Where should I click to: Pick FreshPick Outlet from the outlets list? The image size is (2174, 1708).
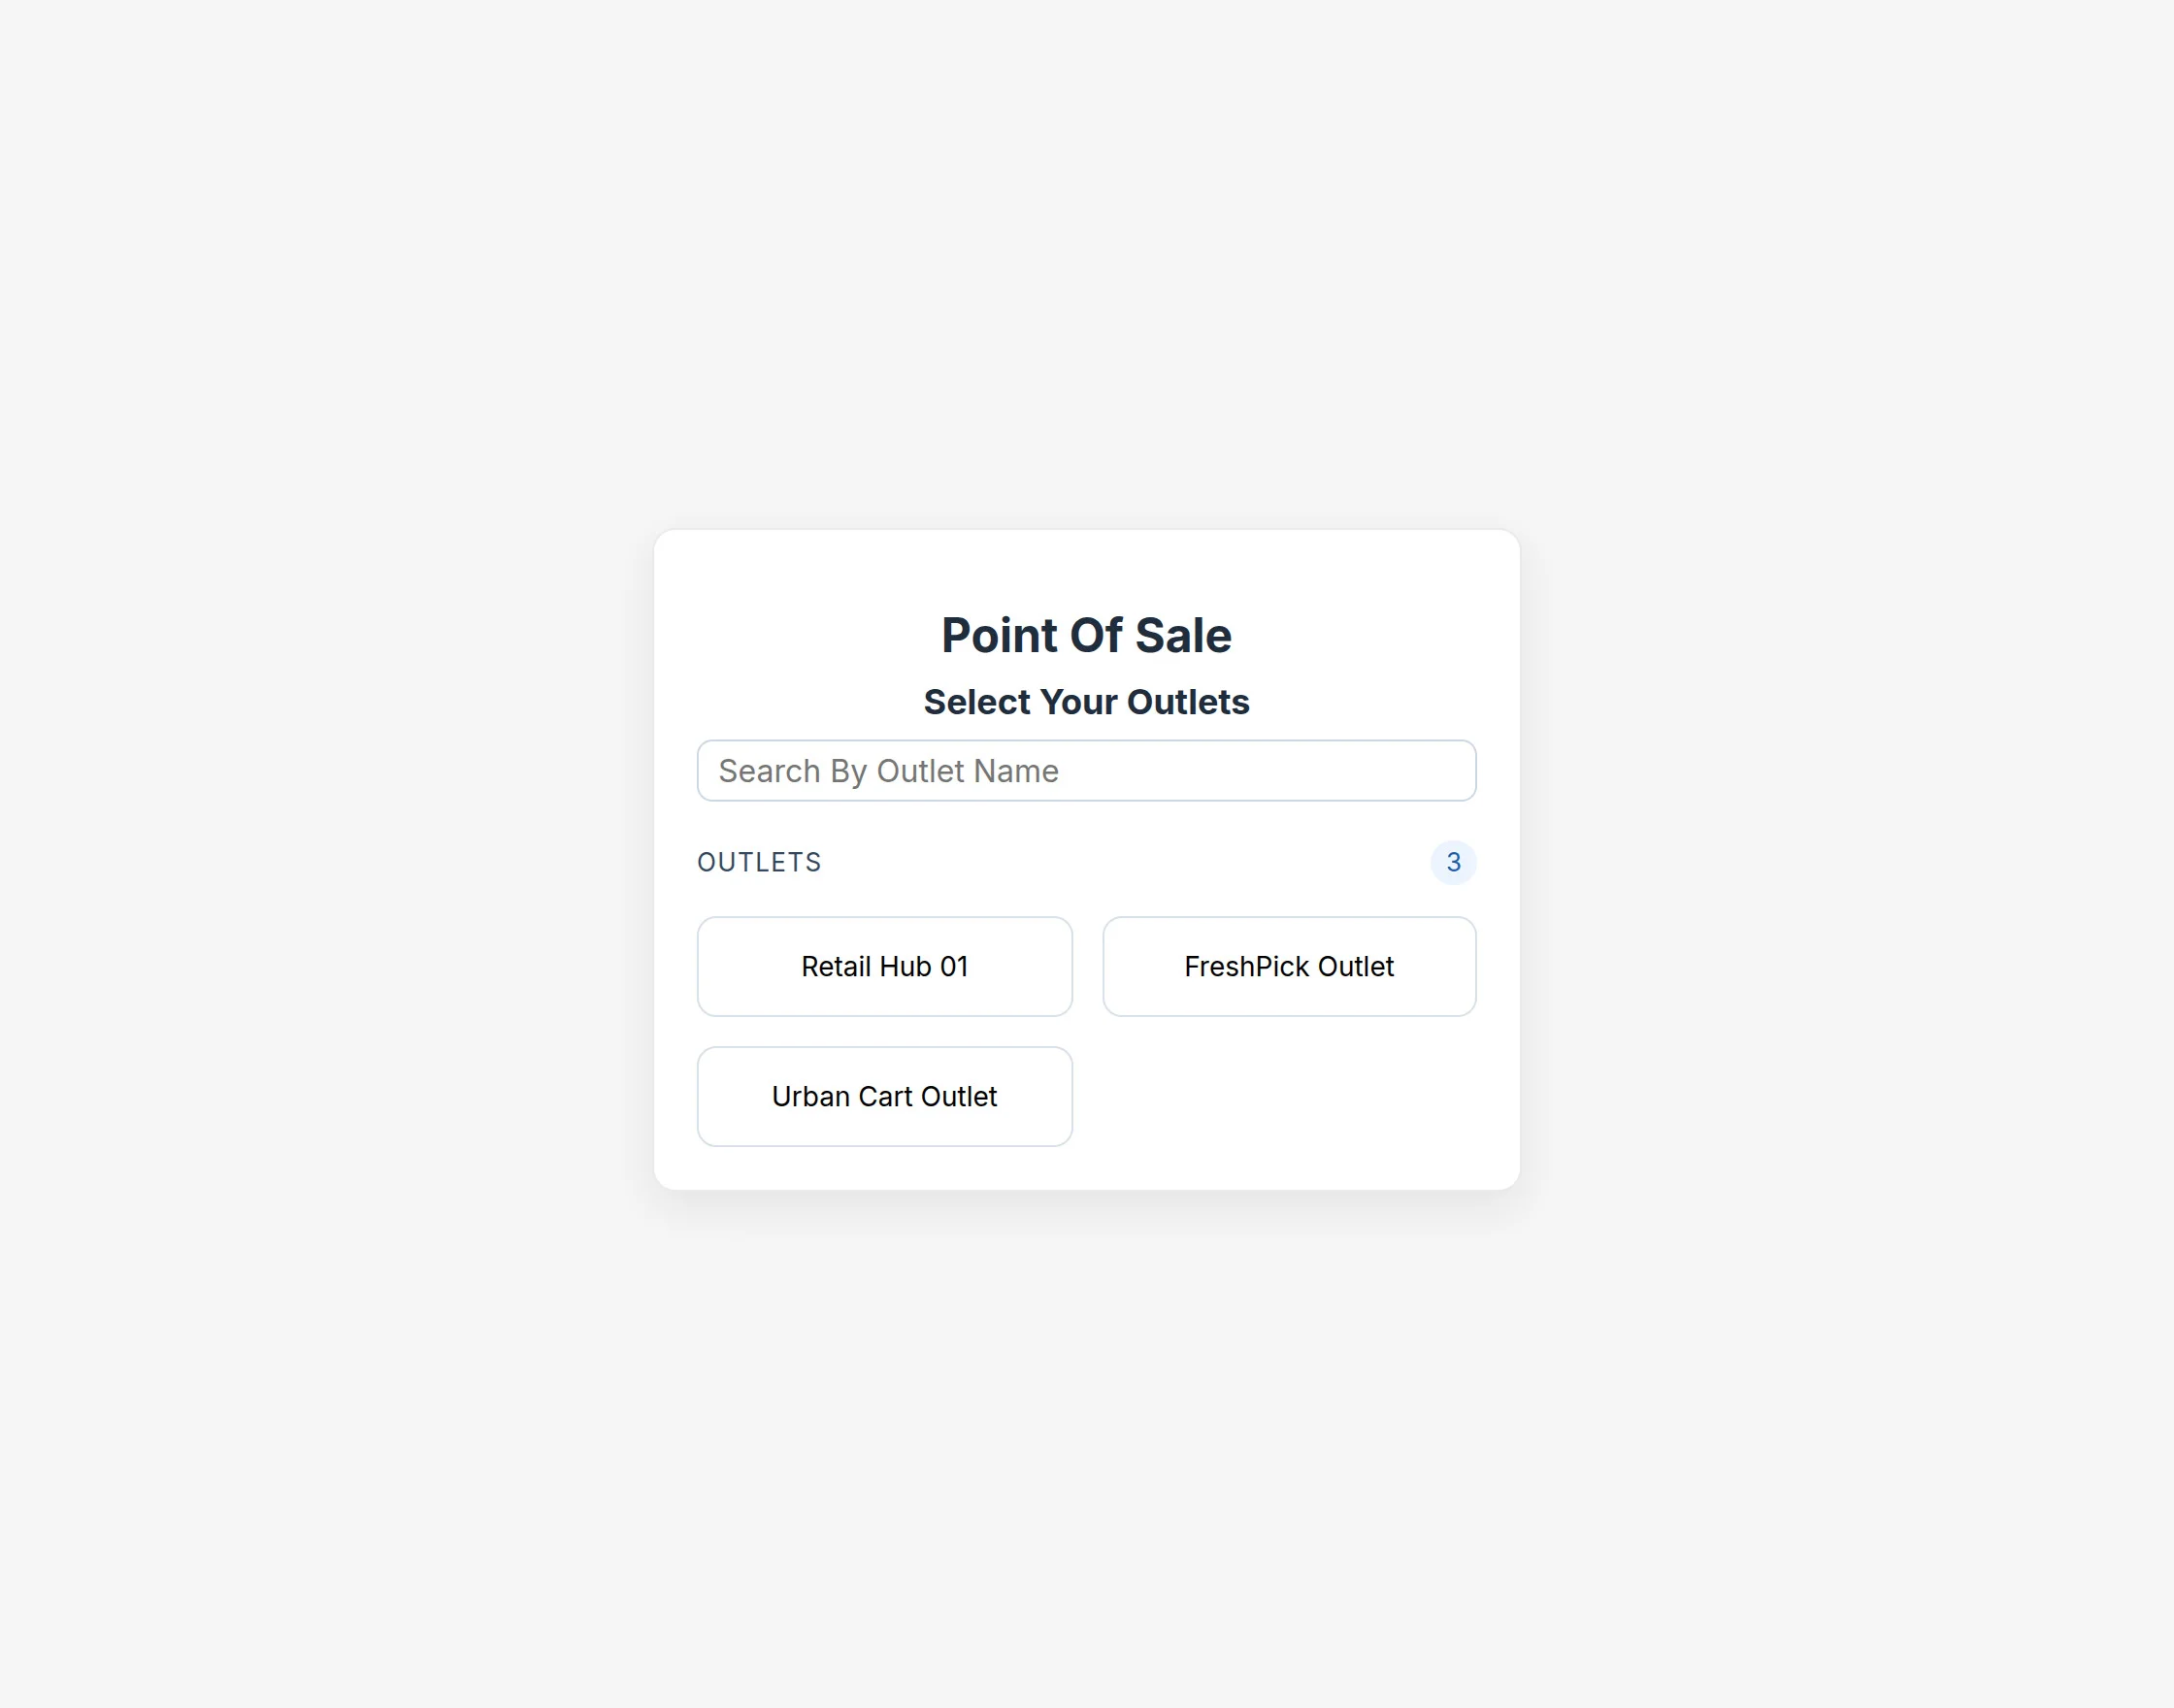pyautogui.click(x=1288, y=966)
